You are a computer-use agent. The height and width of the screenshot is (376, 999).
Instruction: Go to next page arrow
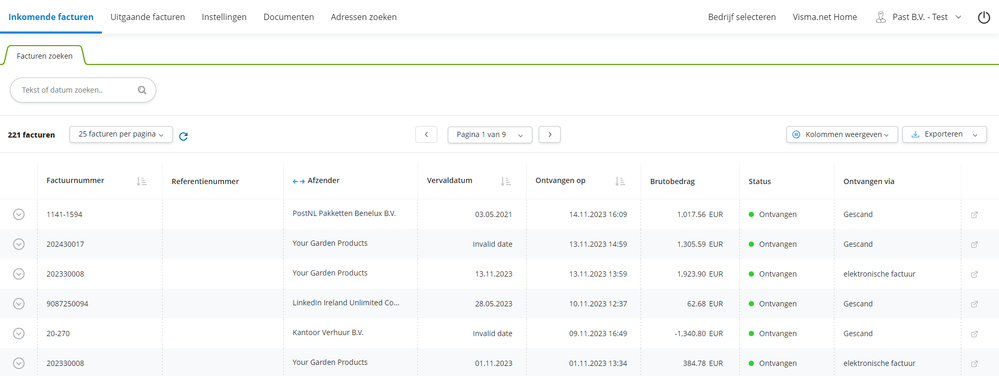549,134
